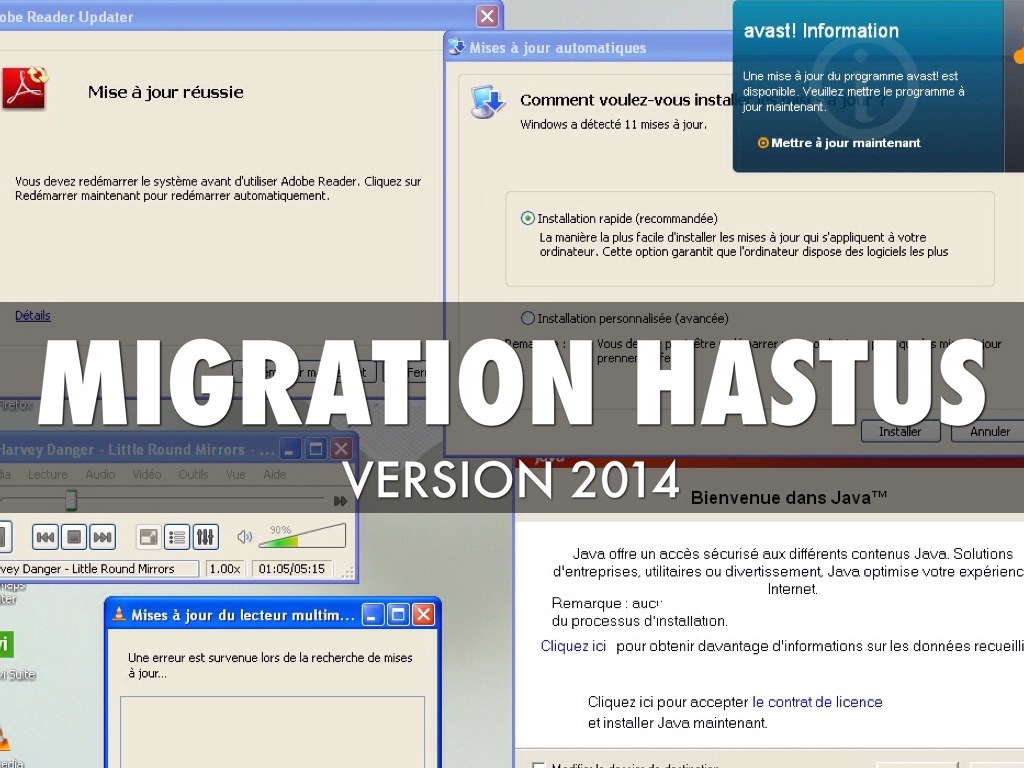Click the Annuler button

tap(990, 432)
